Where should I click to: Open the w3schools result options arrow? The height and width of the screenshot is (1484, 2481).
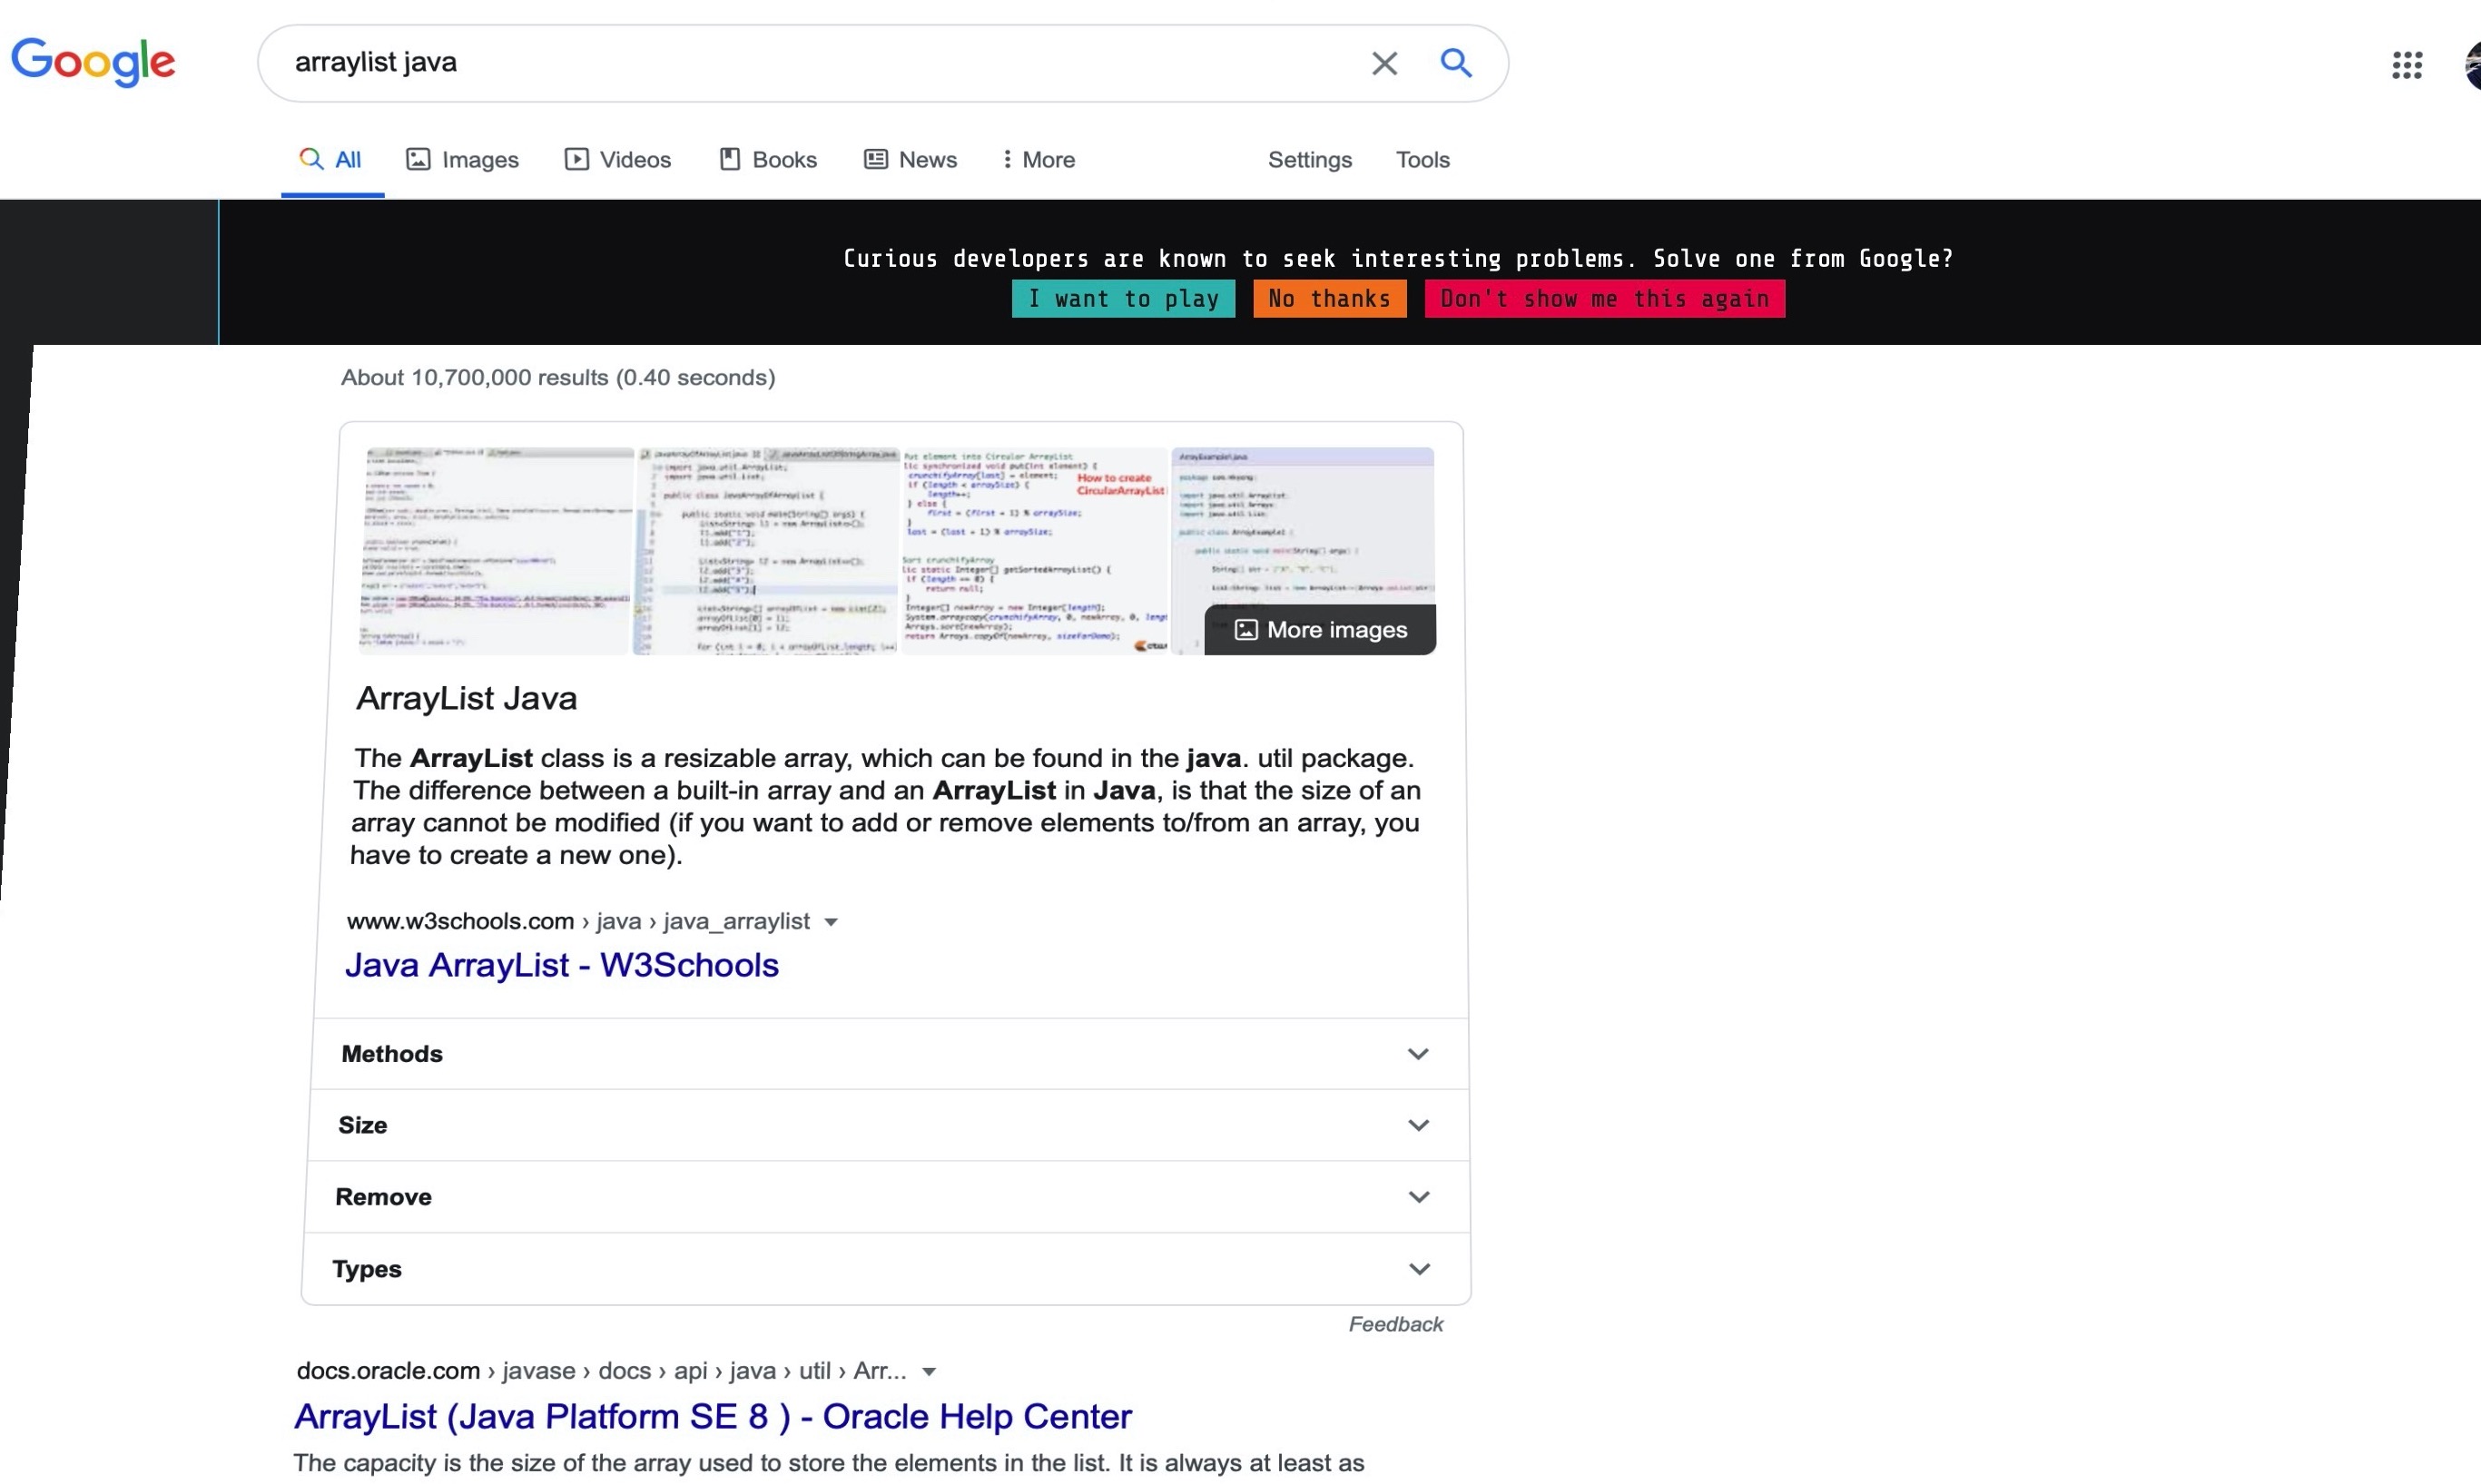830,922
